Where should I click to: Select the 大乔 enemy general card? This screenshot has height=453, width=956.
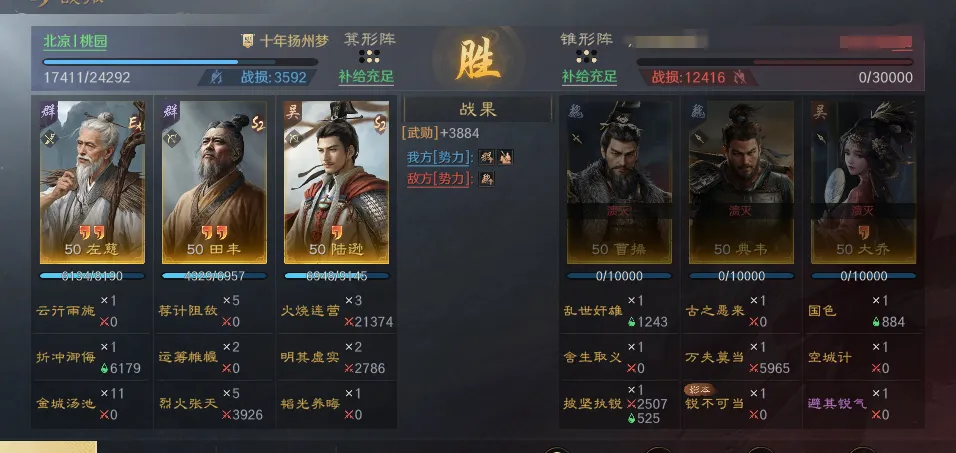click(863, 182)
